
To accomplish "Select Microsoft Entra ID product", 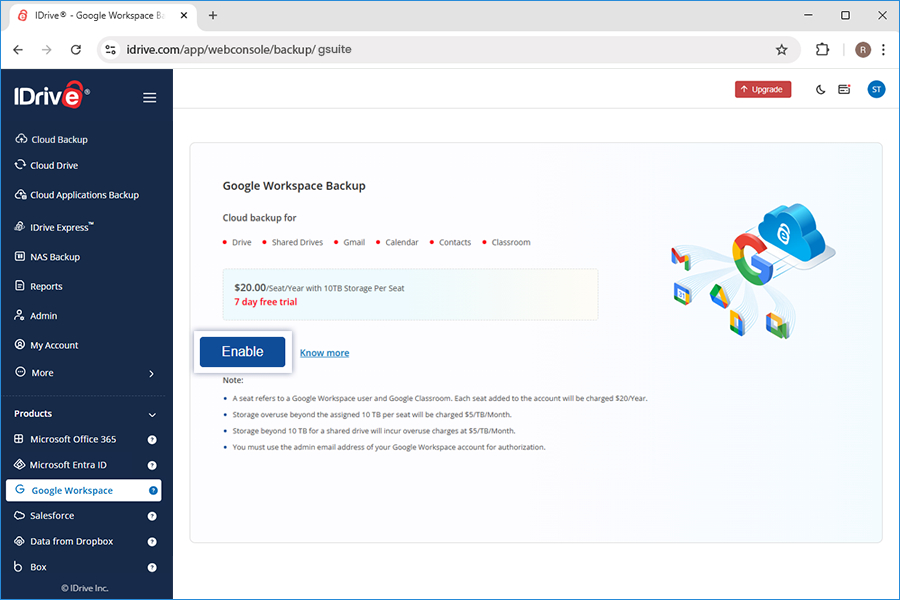I will tap(60, 464).
